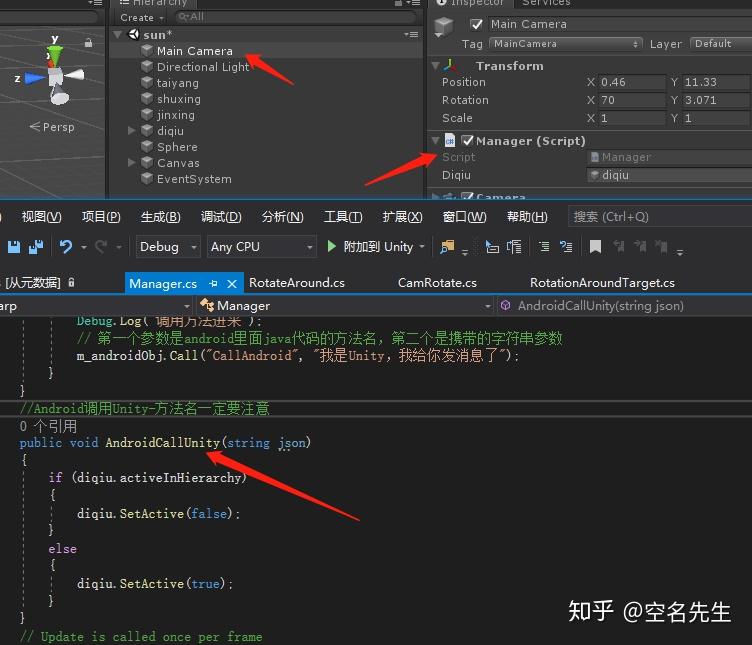Screen dimensions: 752x645
Task: Open the 生成(B) menu
Action: click(x=161, y=217)
